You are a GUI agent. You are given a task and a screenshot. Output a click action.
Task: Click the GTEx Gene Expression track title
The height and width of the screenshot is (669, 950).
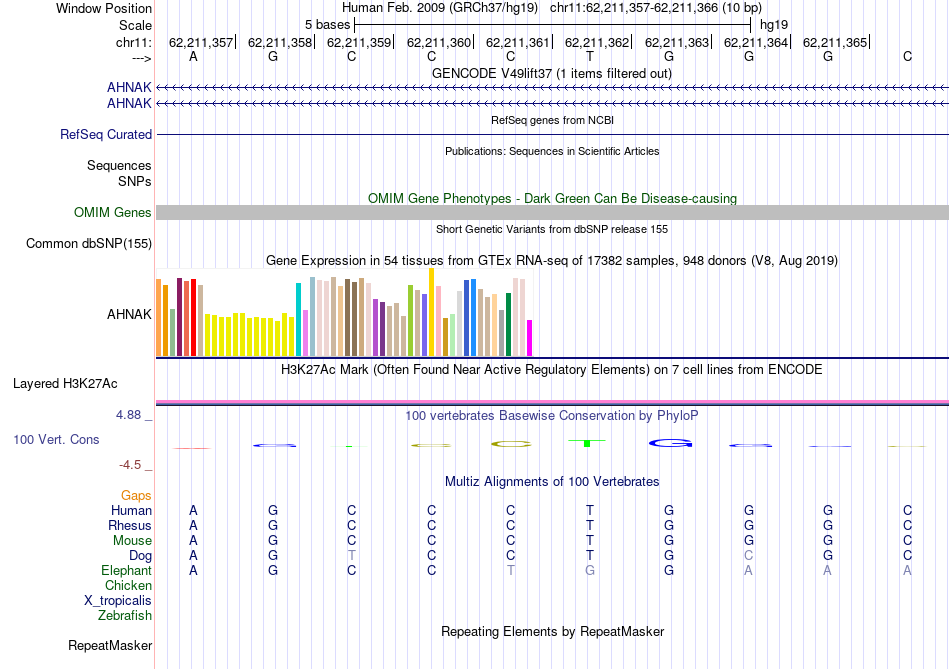click(x=551, y=261)
